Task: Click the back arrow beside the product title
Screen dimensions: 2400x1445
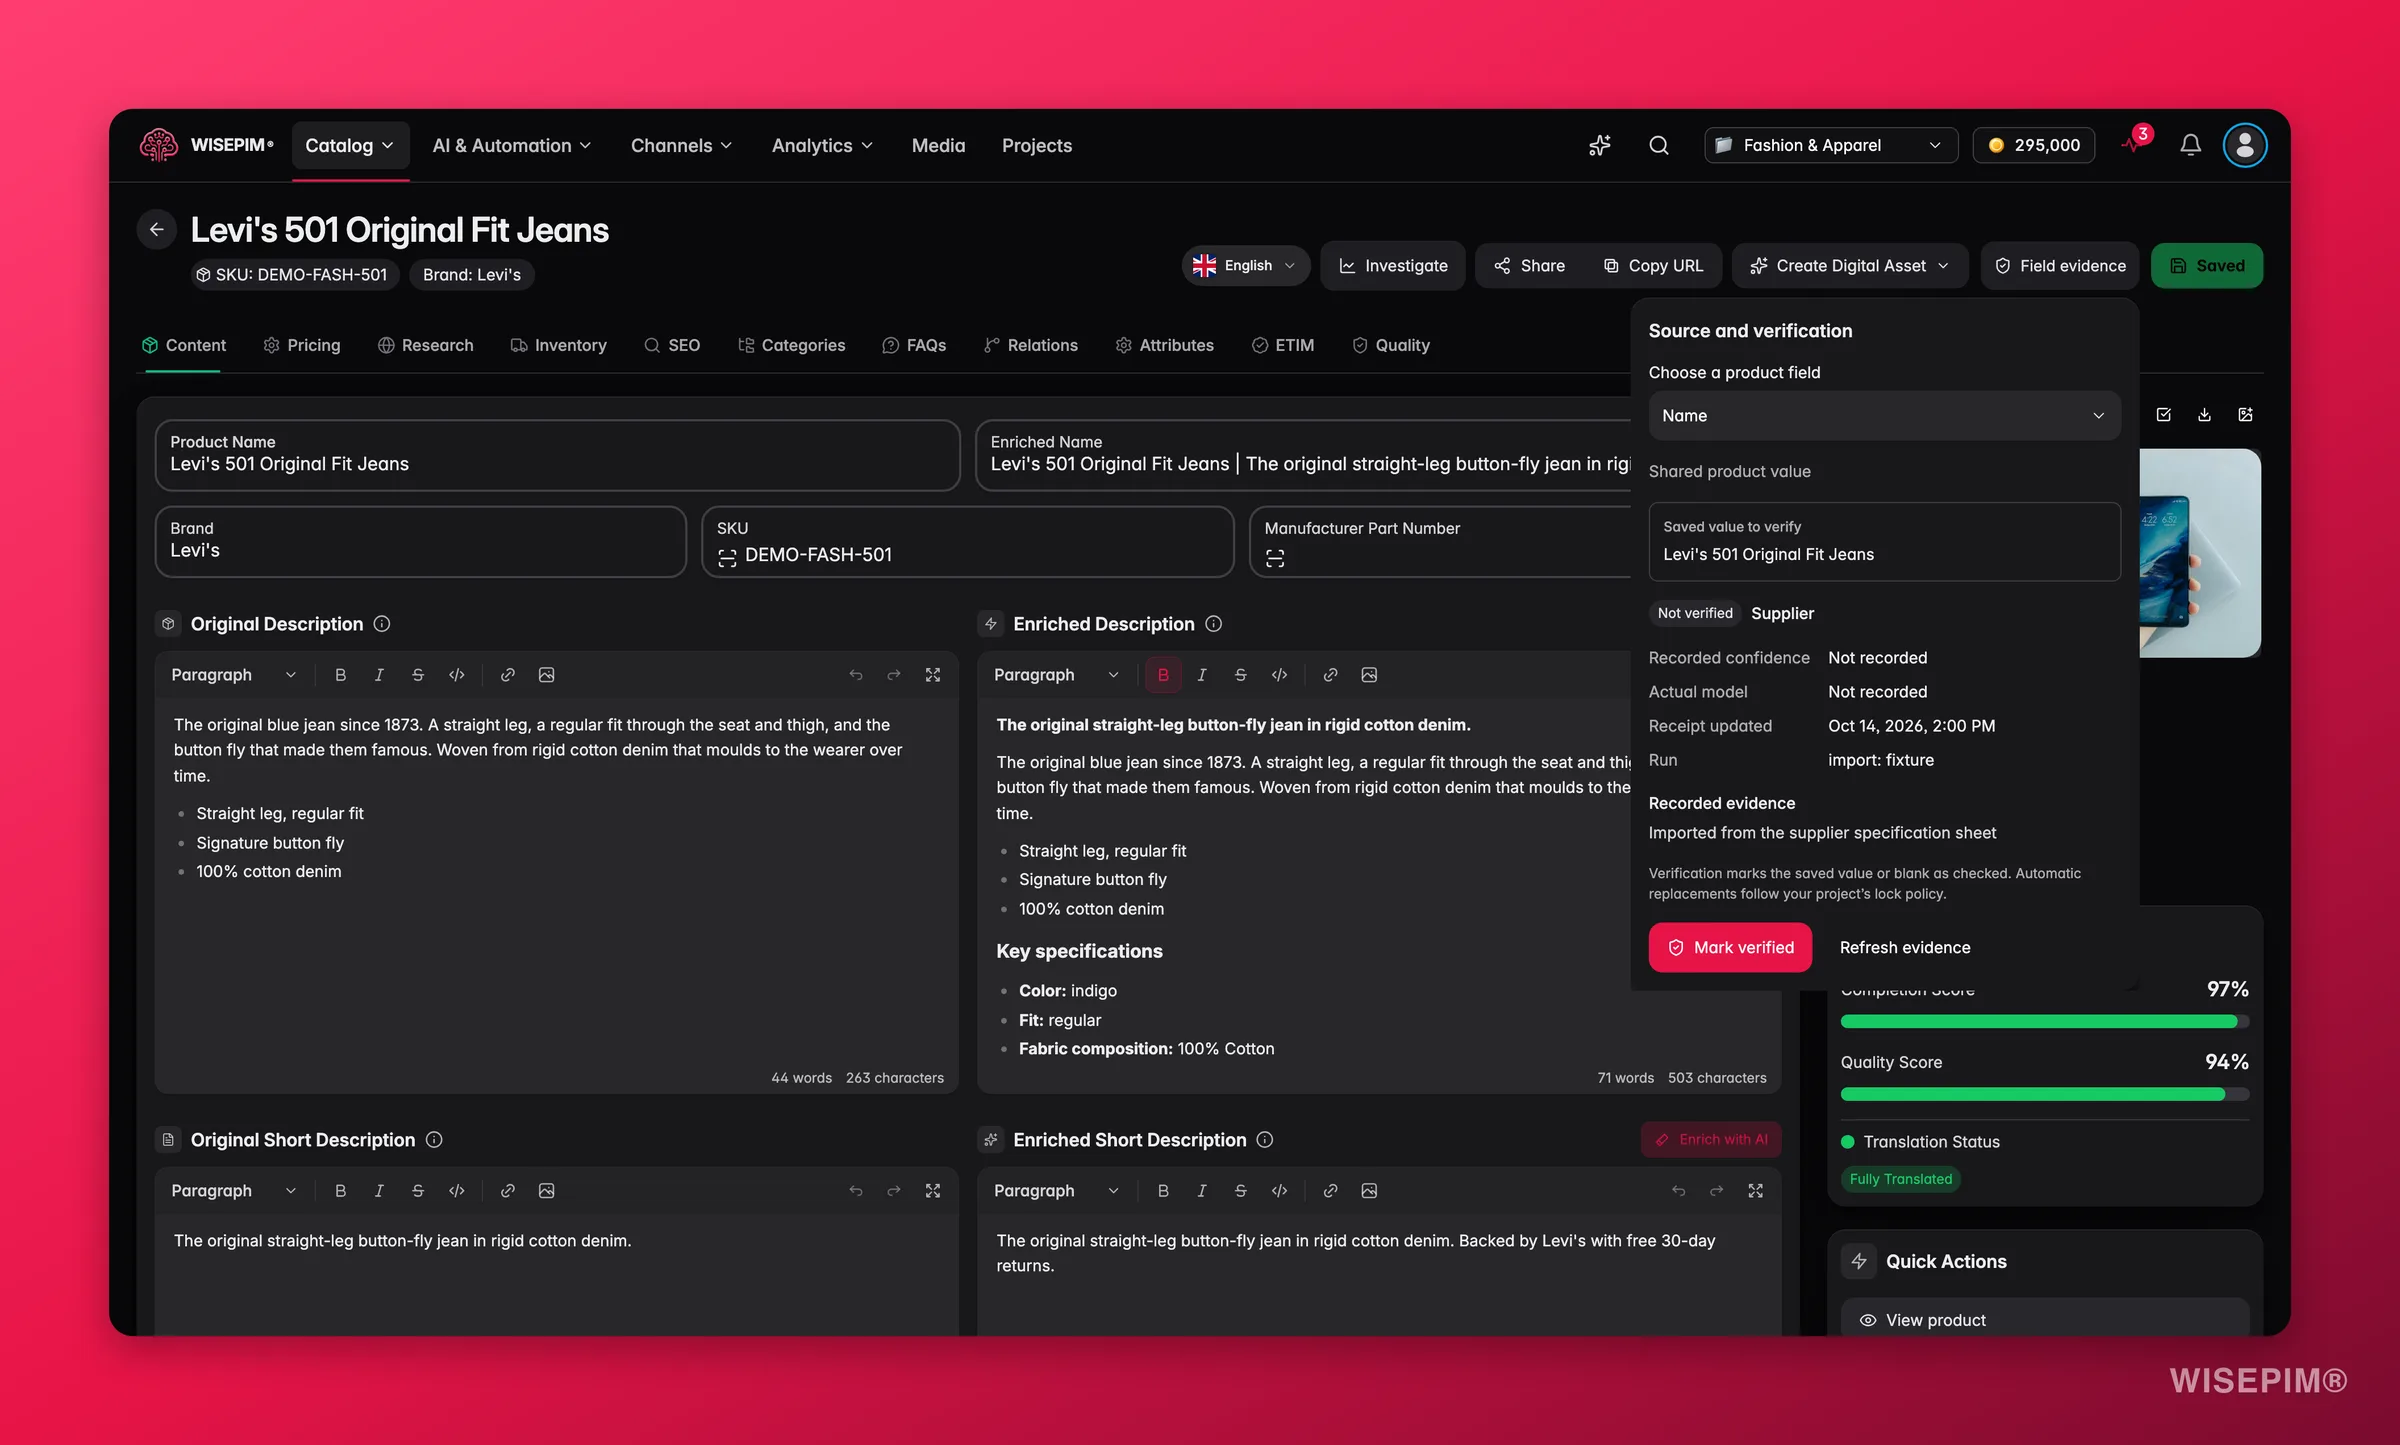Action: (x=157, y=230)
